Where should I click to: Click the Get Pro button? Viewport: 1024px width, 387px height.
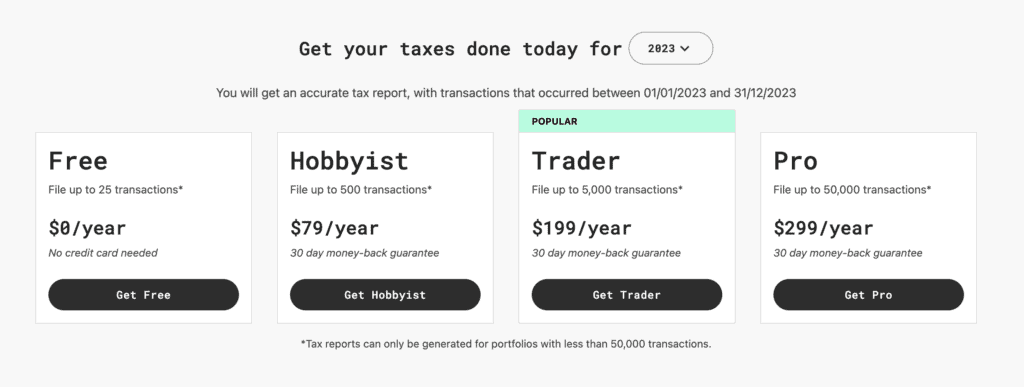[x=869, y=295]
